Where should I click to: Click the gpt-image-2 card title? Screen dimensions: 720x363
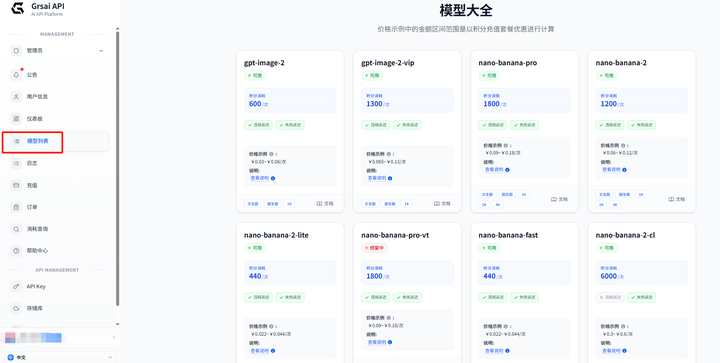pos(264,63)
